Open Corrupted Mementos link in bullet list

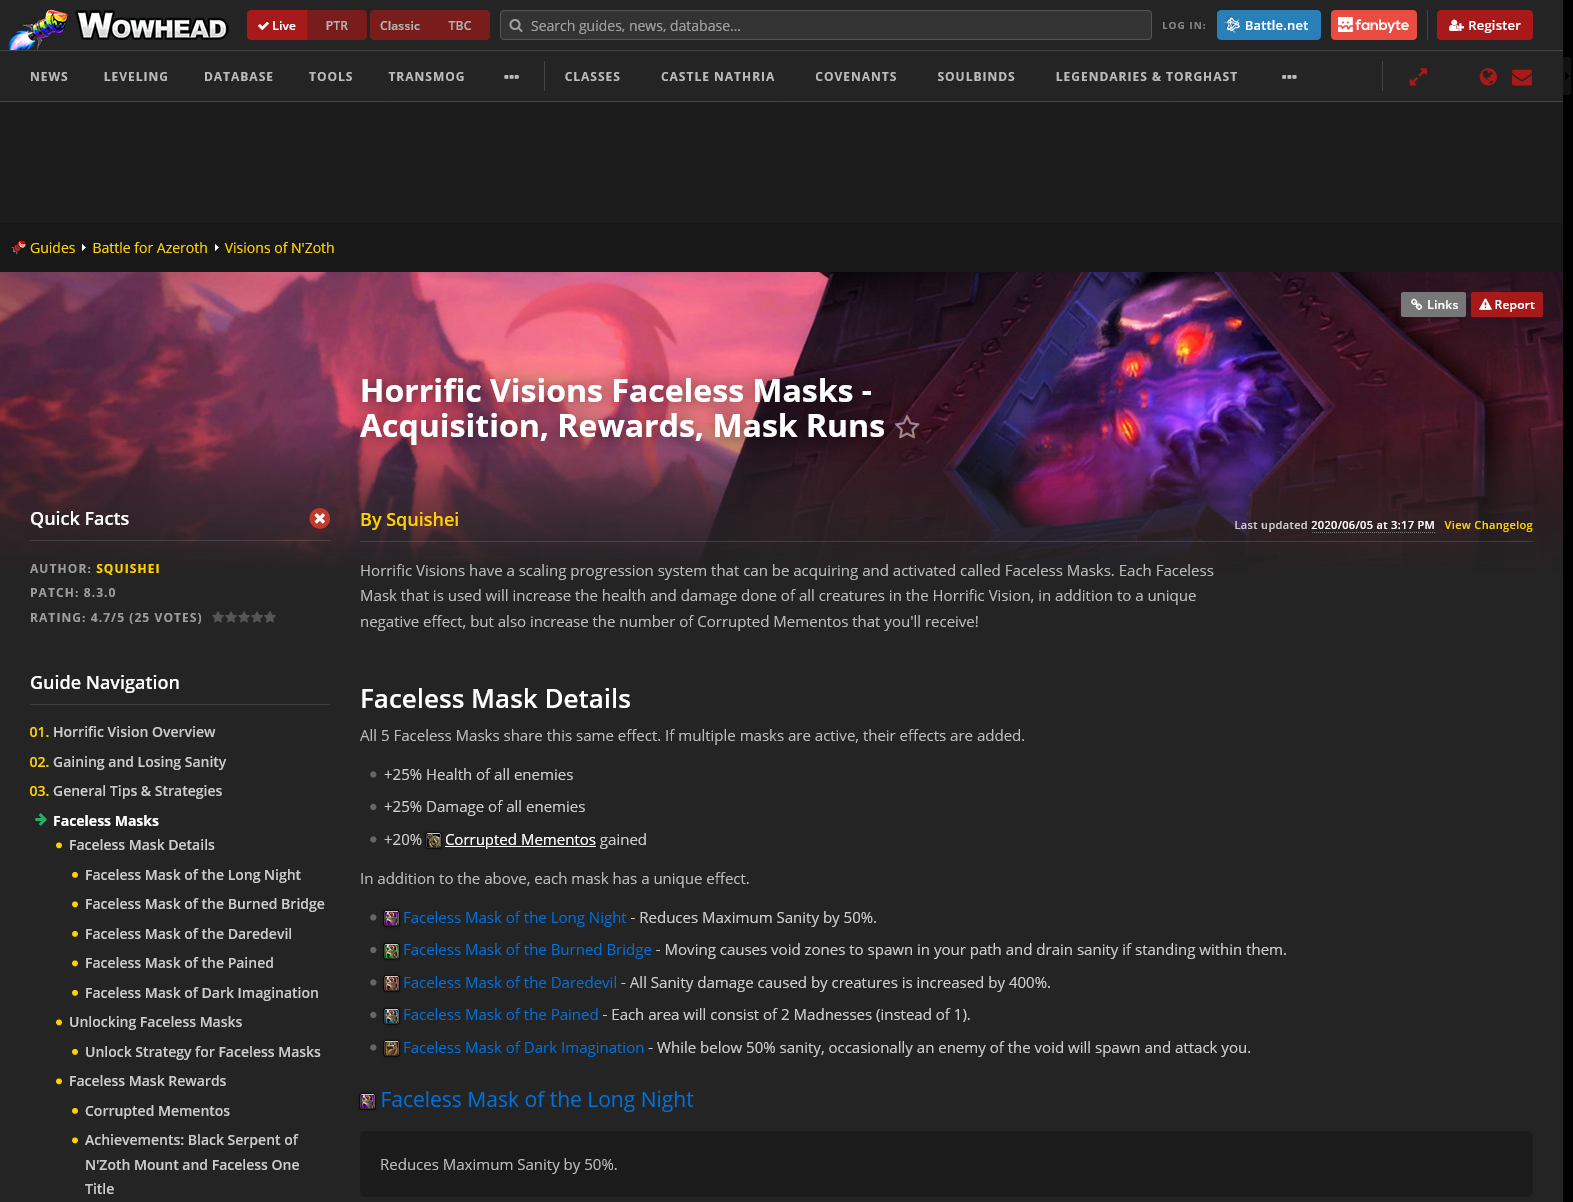[520, 840]
